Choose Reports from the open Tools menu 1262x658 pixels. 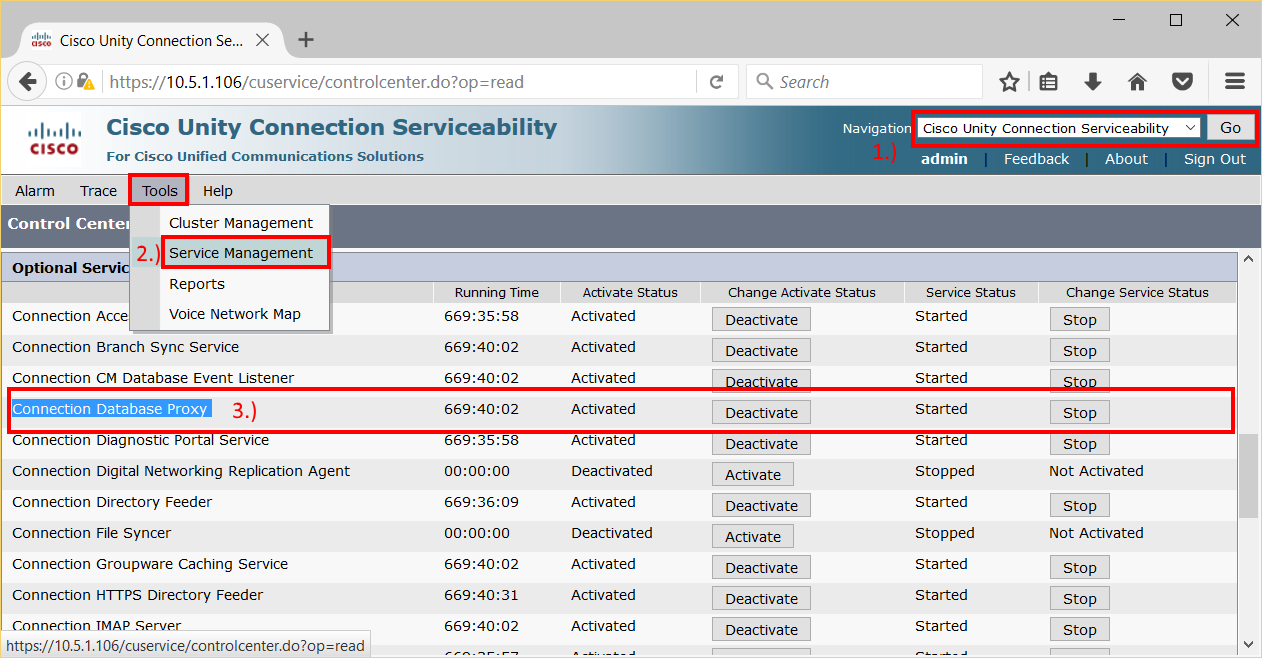pos(197,283)
